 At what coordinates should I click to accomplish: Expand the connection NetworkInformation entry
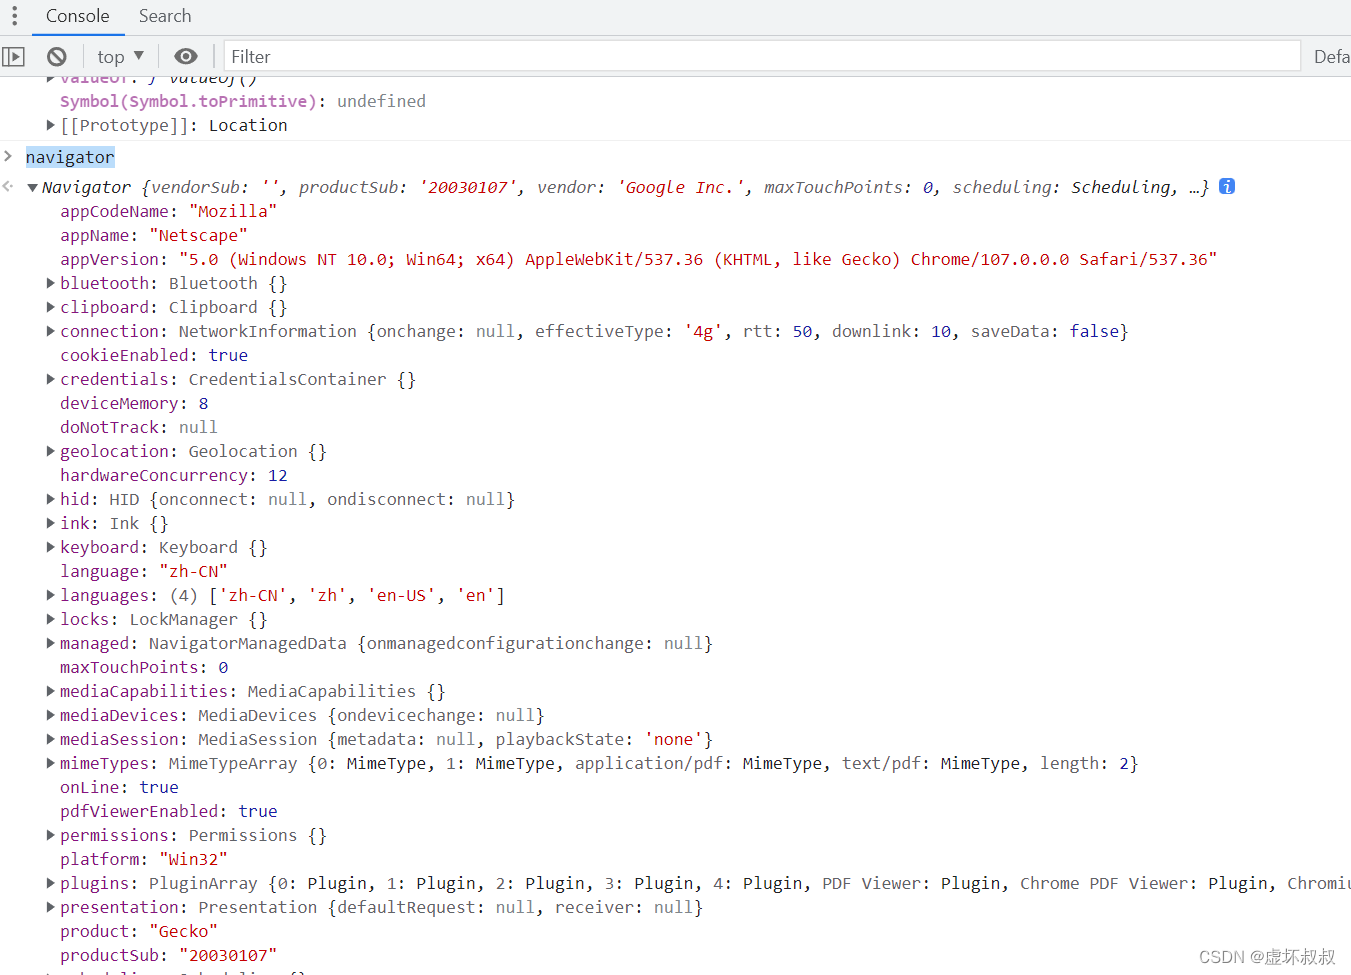pyautogui.click(x=50, y=331)
